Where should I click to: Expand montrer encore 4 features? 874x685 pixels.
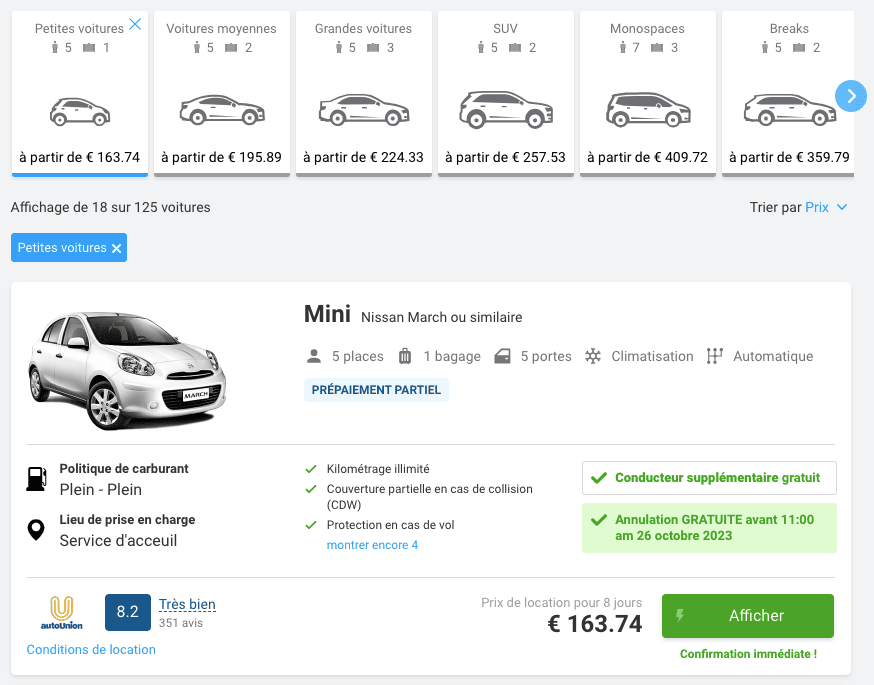[372, 545]
